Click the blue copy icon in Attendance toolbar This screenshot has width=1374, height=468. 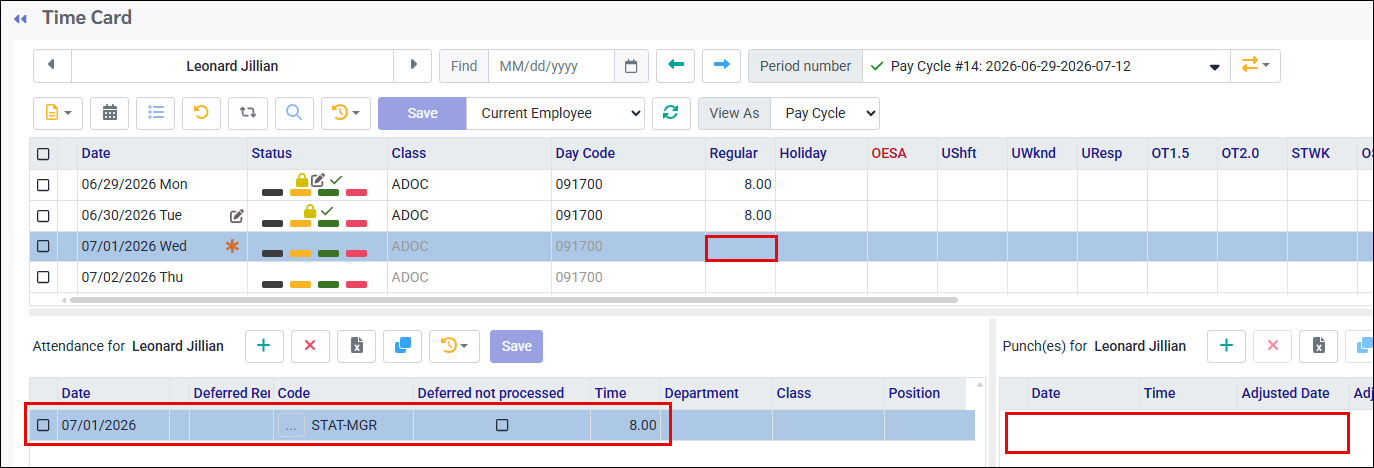pyautogui.click(x=402, y=346)
